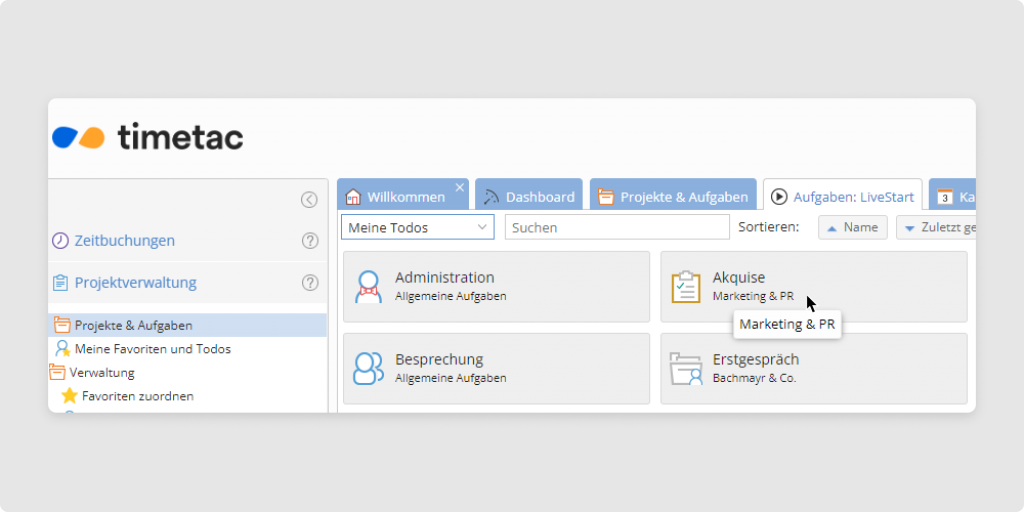Select the Verwaltung folder

click(101, 372)
